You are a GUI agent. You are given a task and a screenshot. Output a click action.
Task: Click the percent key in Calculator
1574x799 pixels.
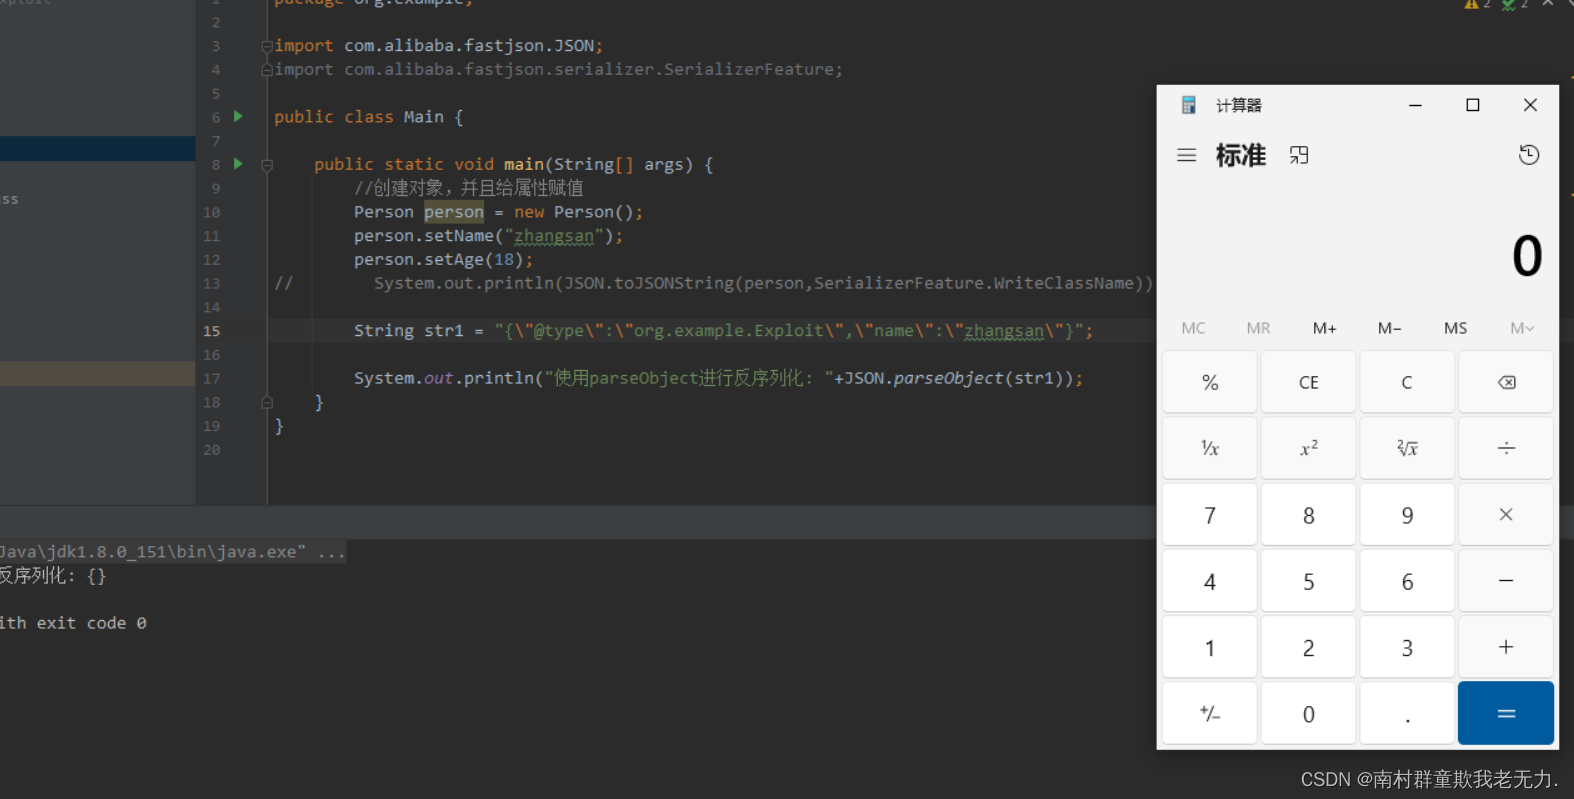(x=1210, y=382)
